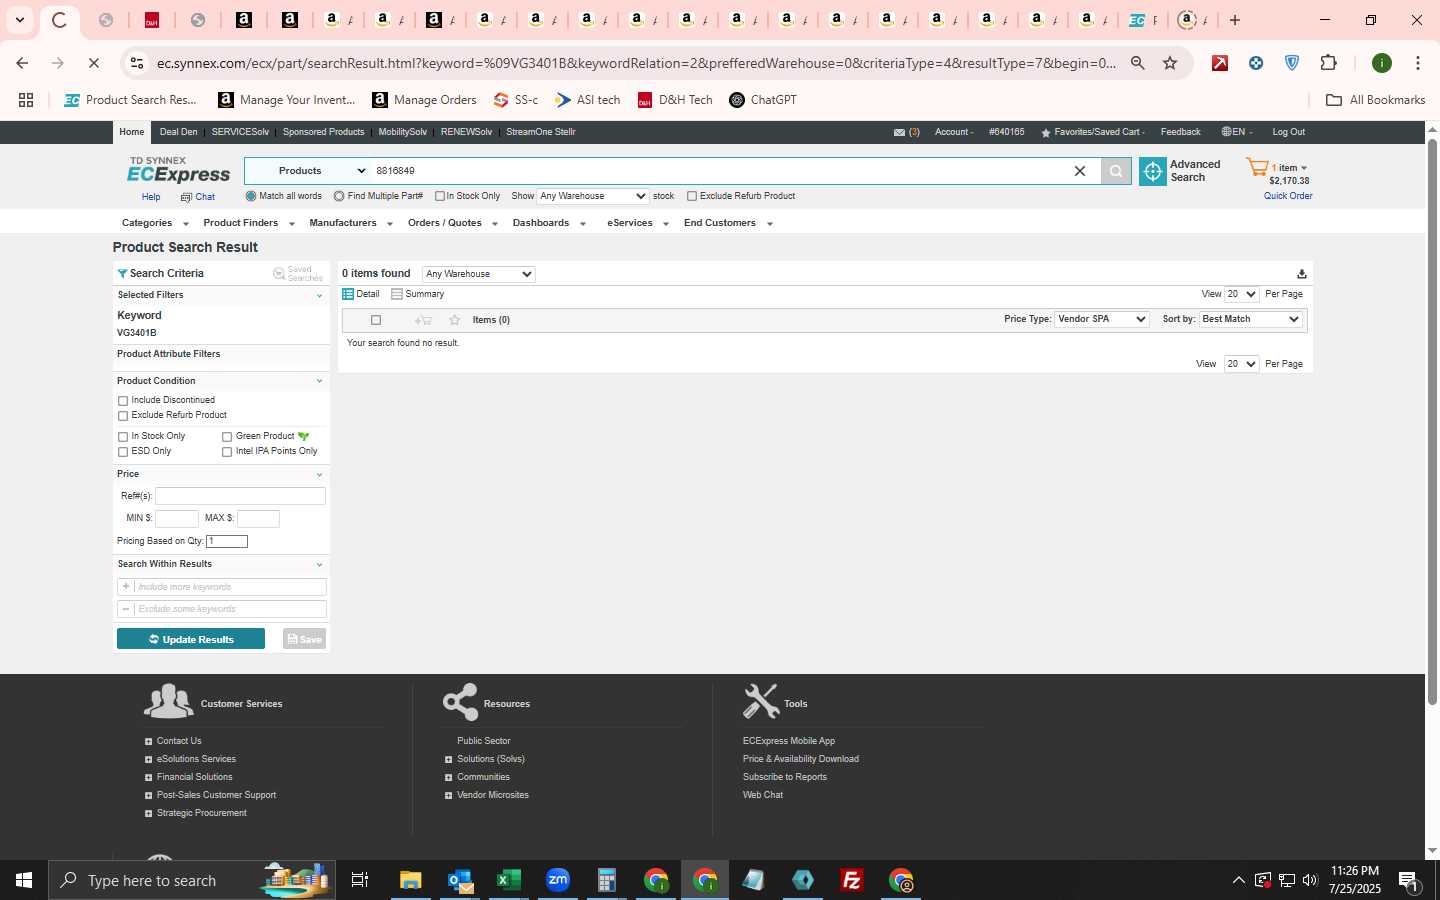The height and width of the screenshot is (900, 1440).
Task: Open Price & Availability Download link
Action: (x=800, y=759)
